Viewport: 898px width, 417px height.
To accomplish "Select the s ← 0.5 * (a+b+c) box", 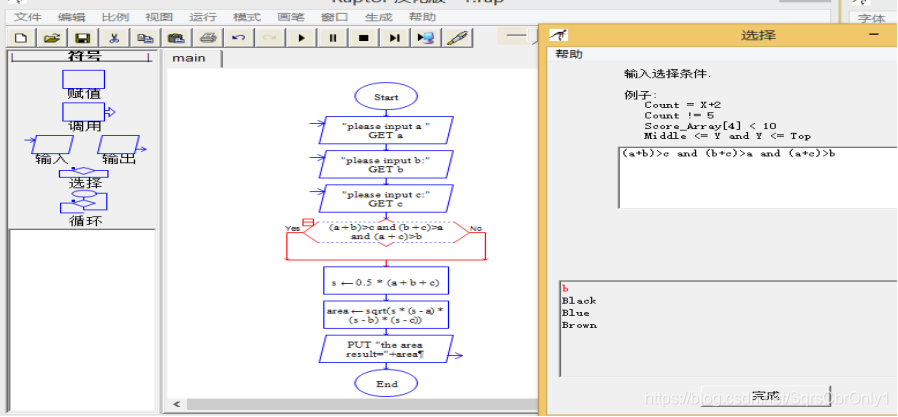I will click(x=386, y=283).
